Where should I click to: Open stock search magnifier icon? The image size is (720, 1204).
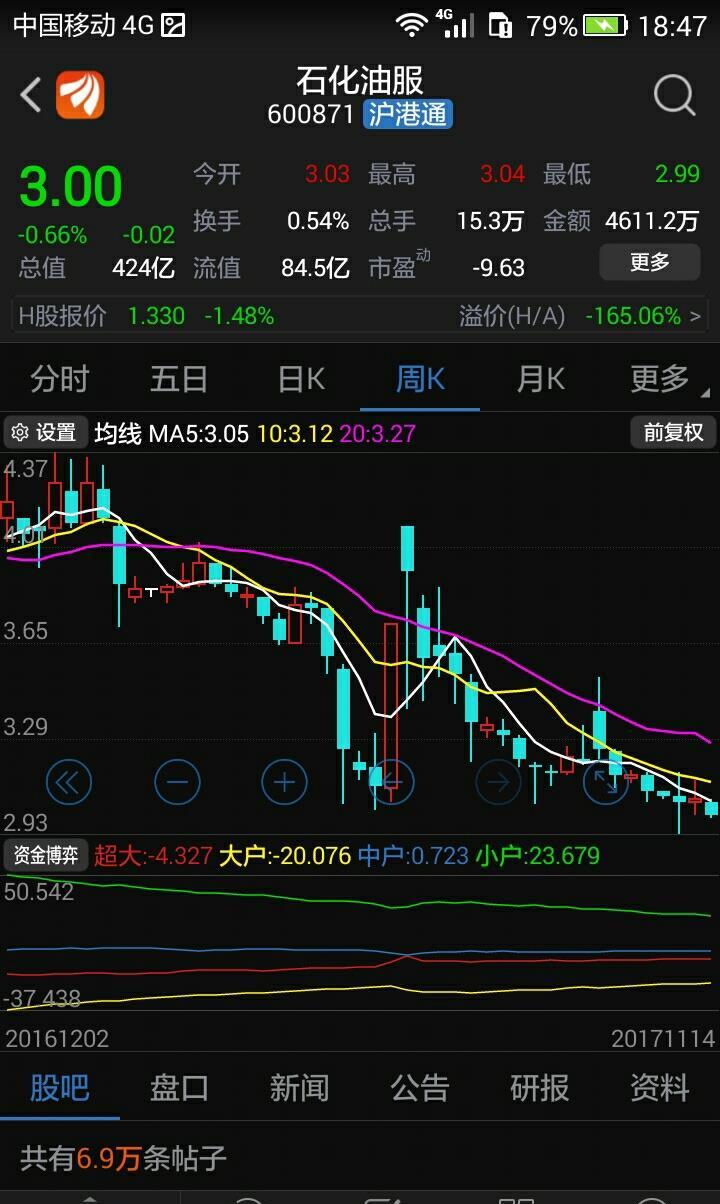(x=674, y=96)
